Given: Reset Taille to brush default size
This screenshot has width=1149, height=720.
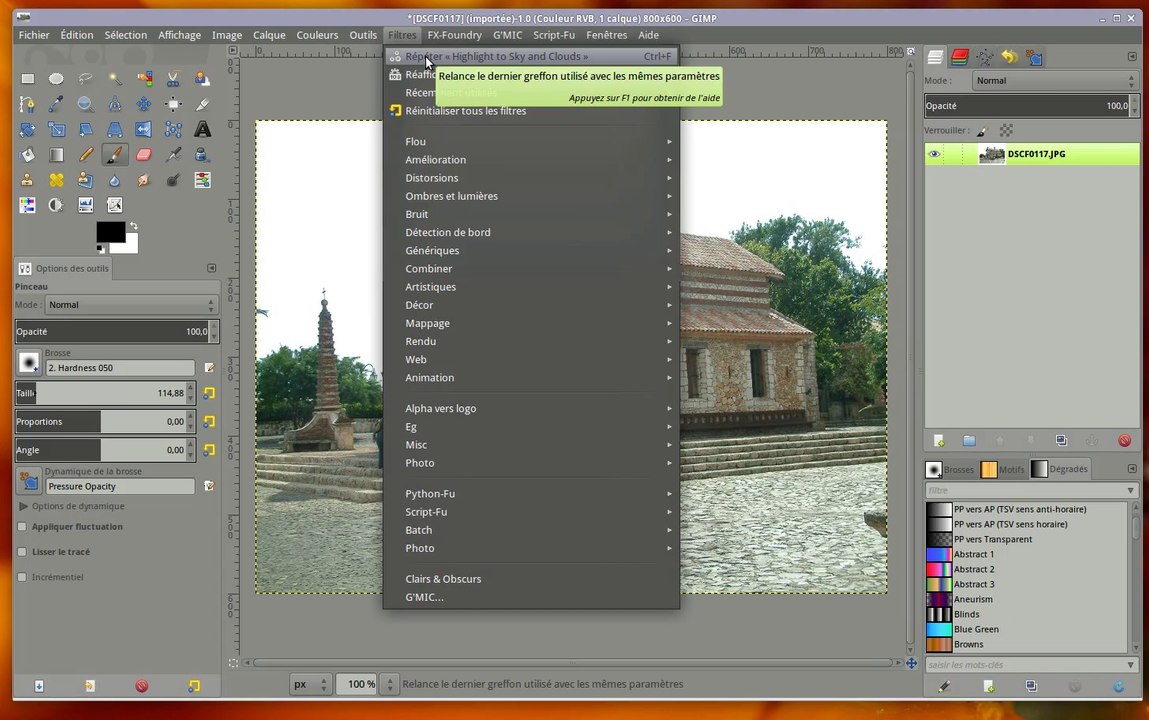Looking at the screenshot, I should 209,393.
